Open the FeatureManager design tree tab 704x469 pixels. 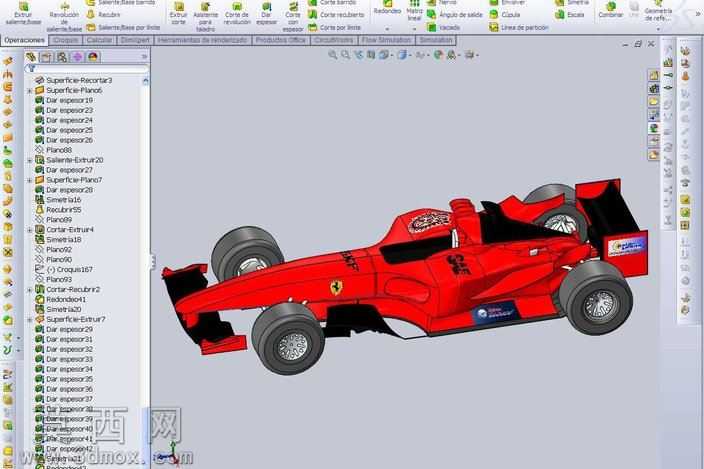point(31,57)
